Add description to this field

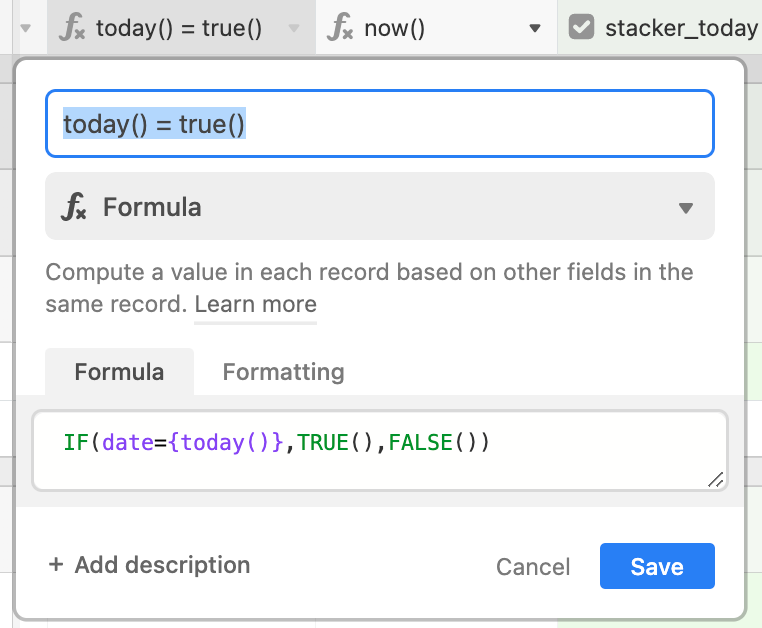click(x=150, y=565)
